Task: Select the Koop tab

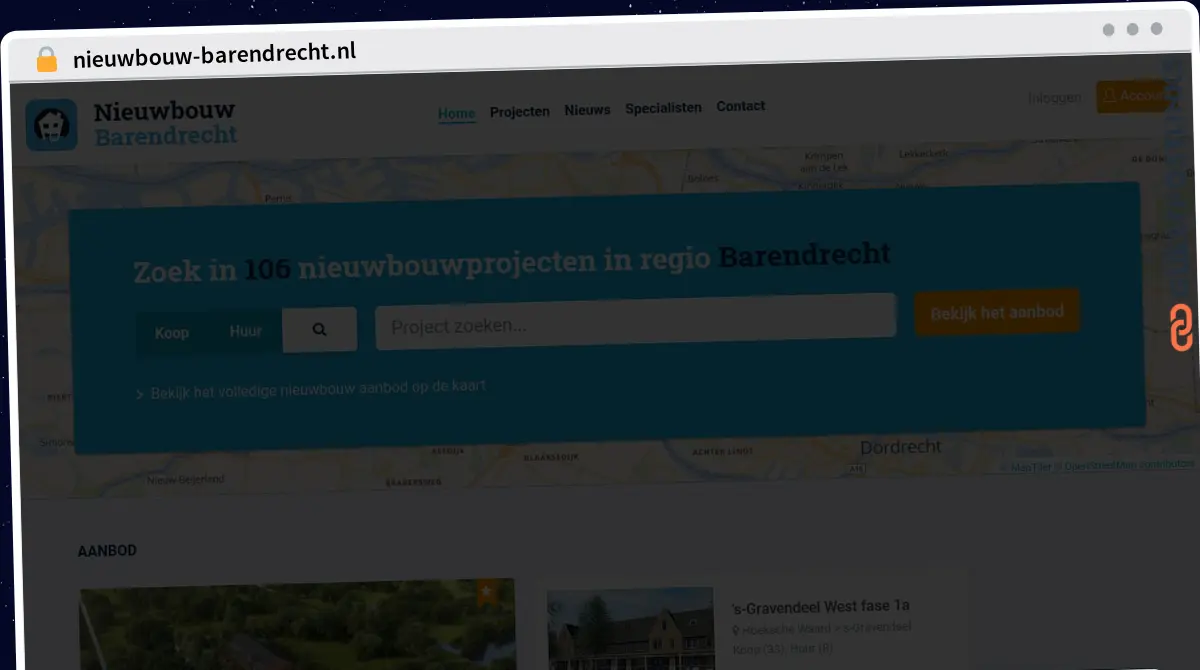Action: [x=172, y=333]
